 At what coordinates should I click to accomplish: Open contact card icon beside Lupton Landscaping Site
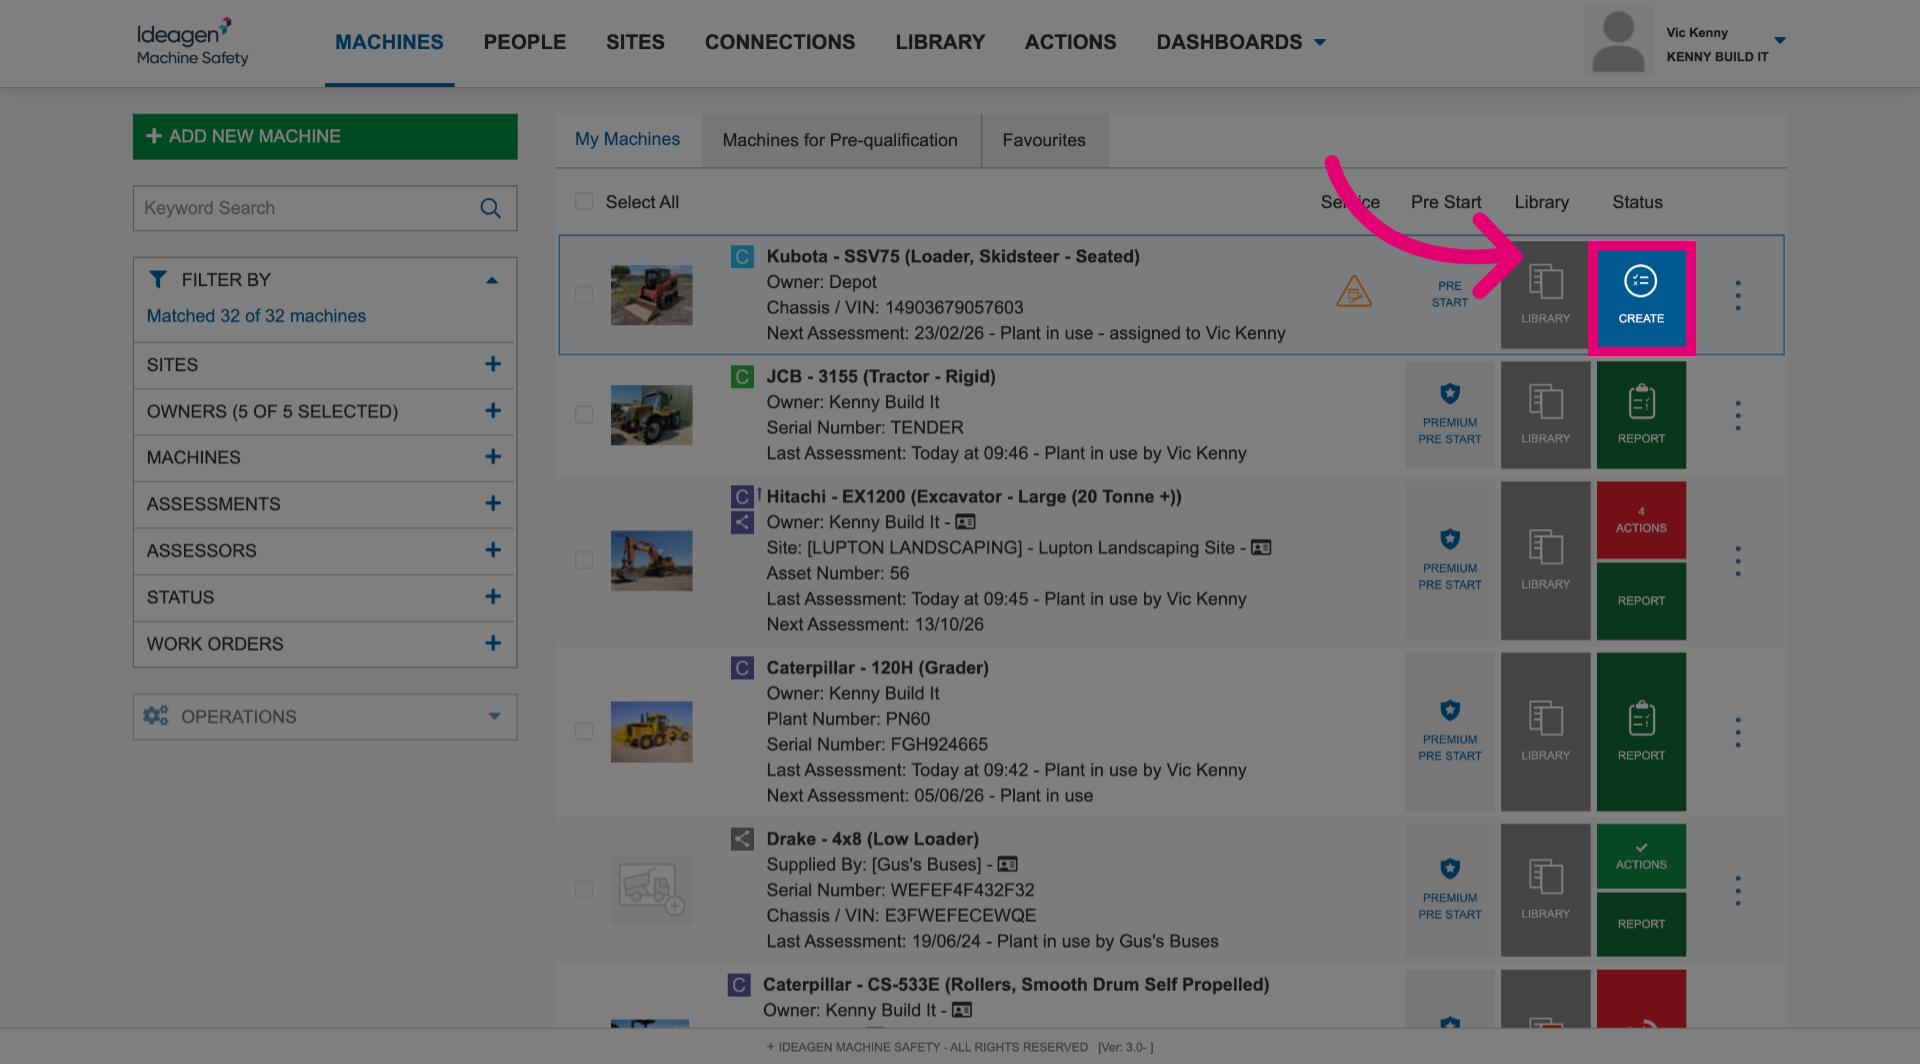click(1261, 548)
